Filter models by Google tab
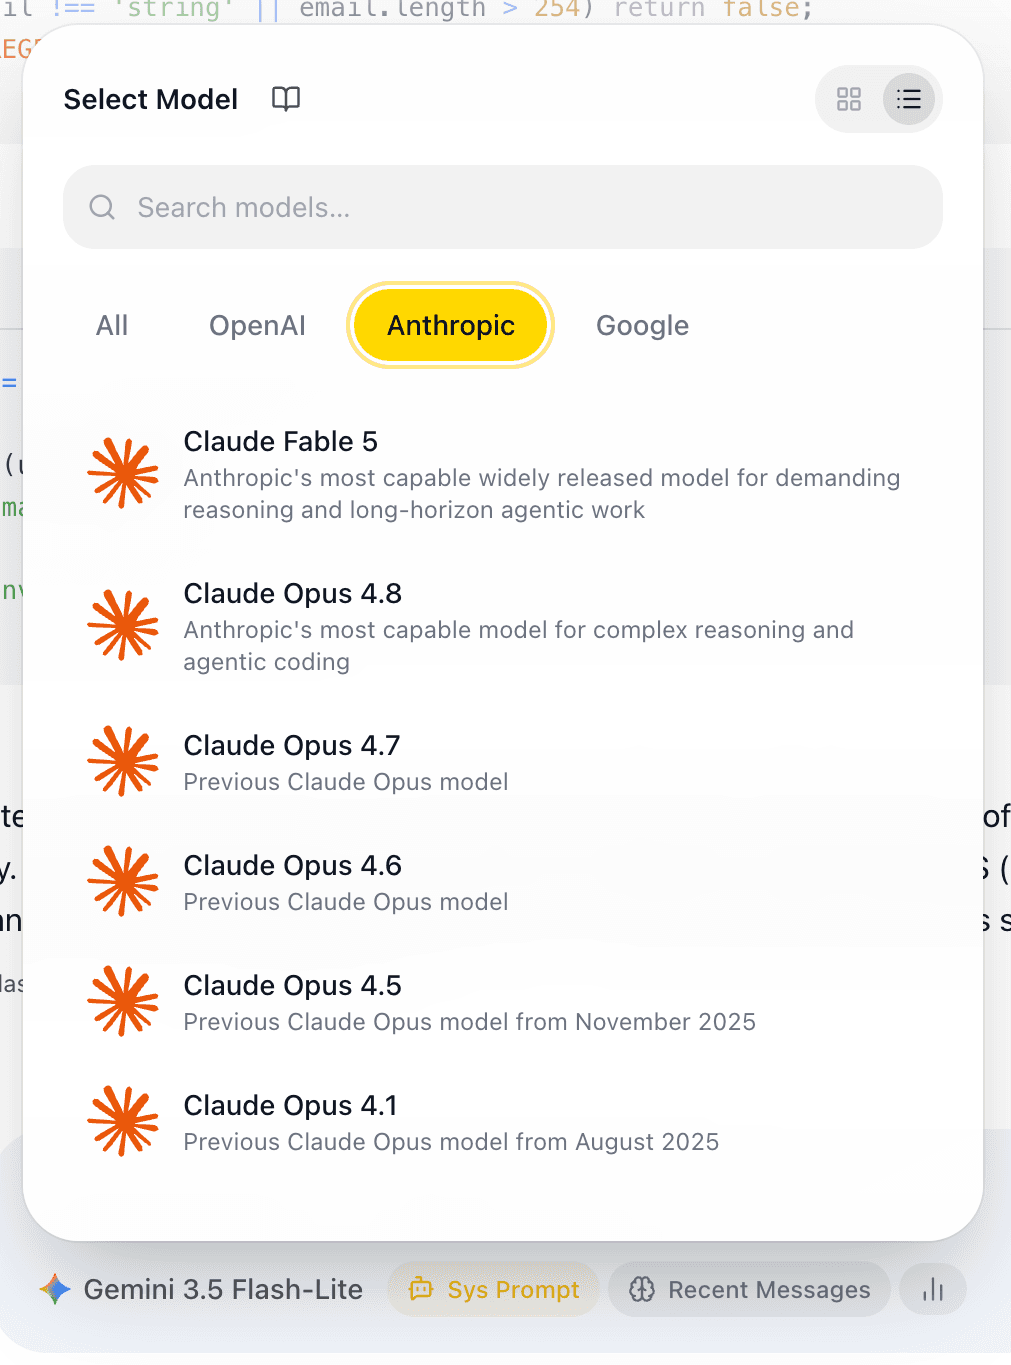This screenshot has height=1365, width=1011. pos(642,325)
